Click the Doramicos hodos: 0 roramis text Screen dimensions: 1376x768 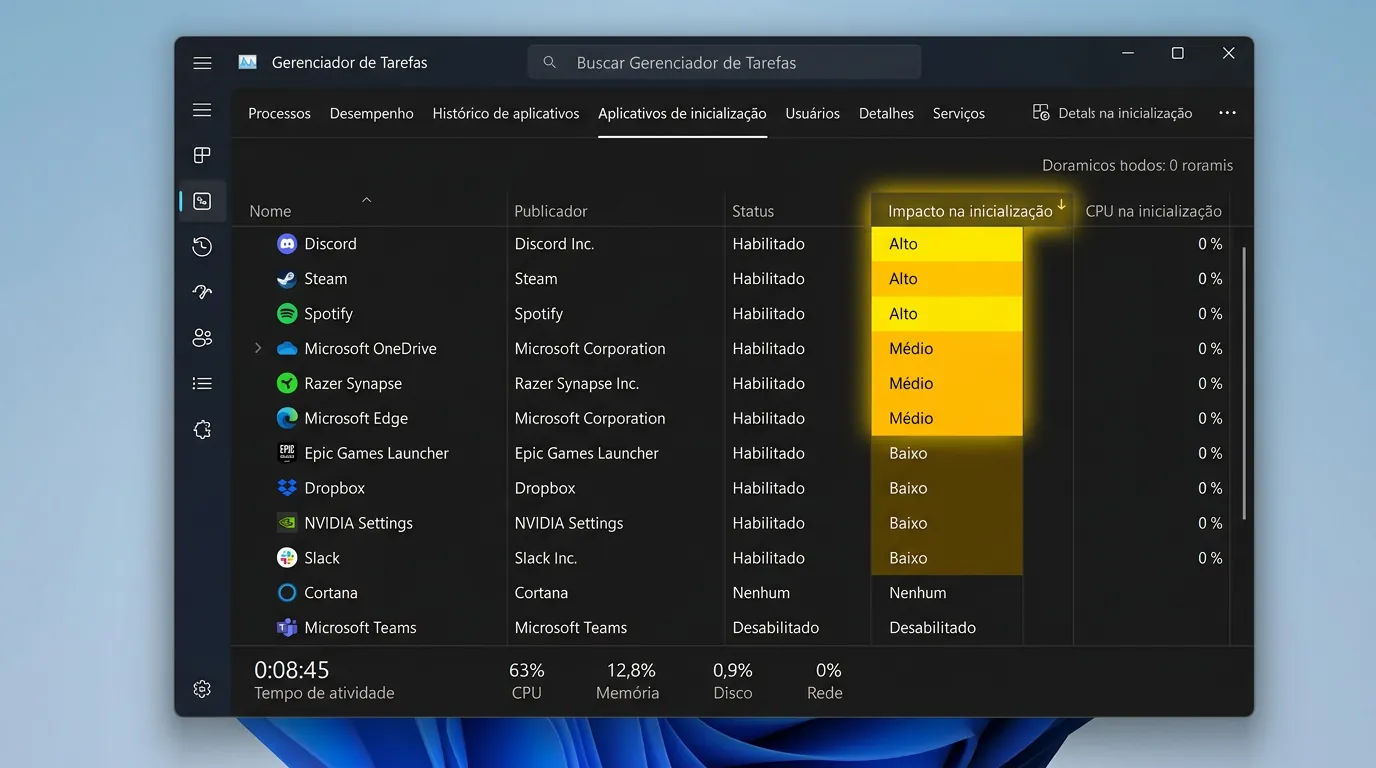[1137, 166]
